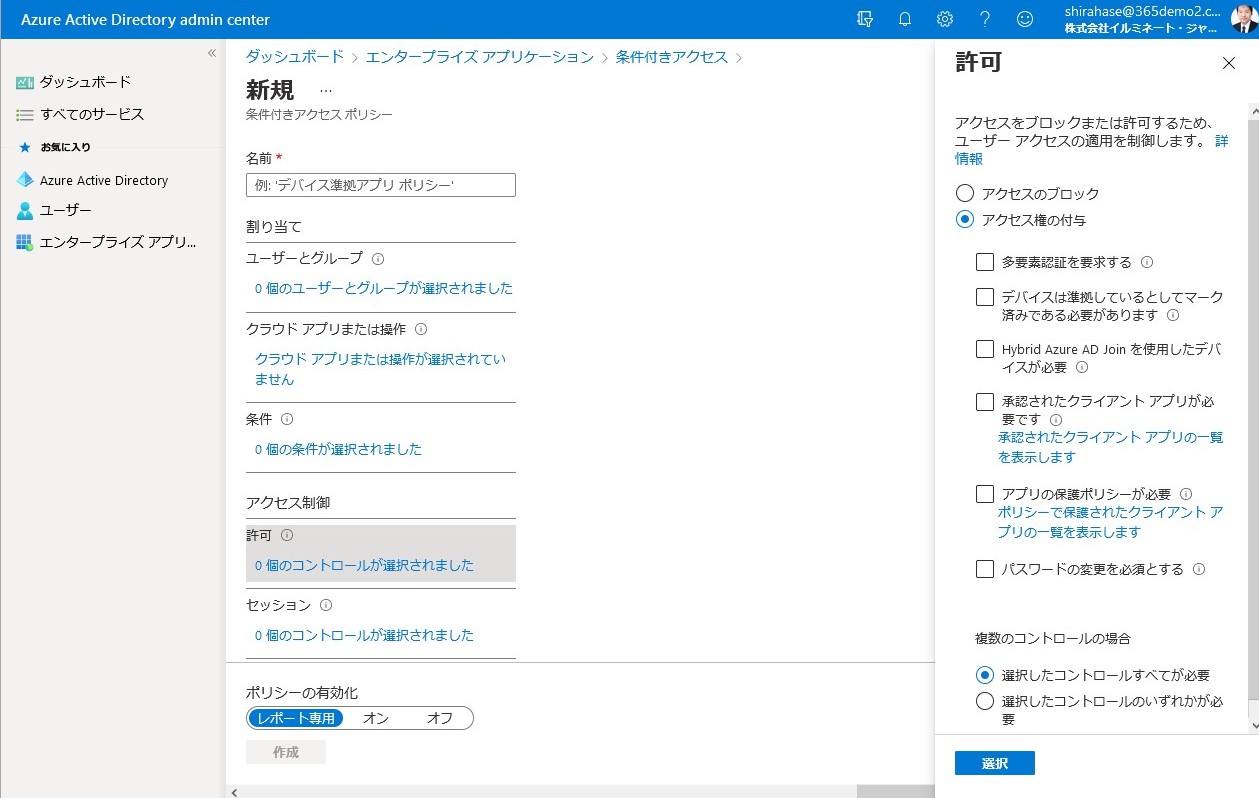Select 選択したコントロールのいずれかが必要 radio option

(985, 702)
